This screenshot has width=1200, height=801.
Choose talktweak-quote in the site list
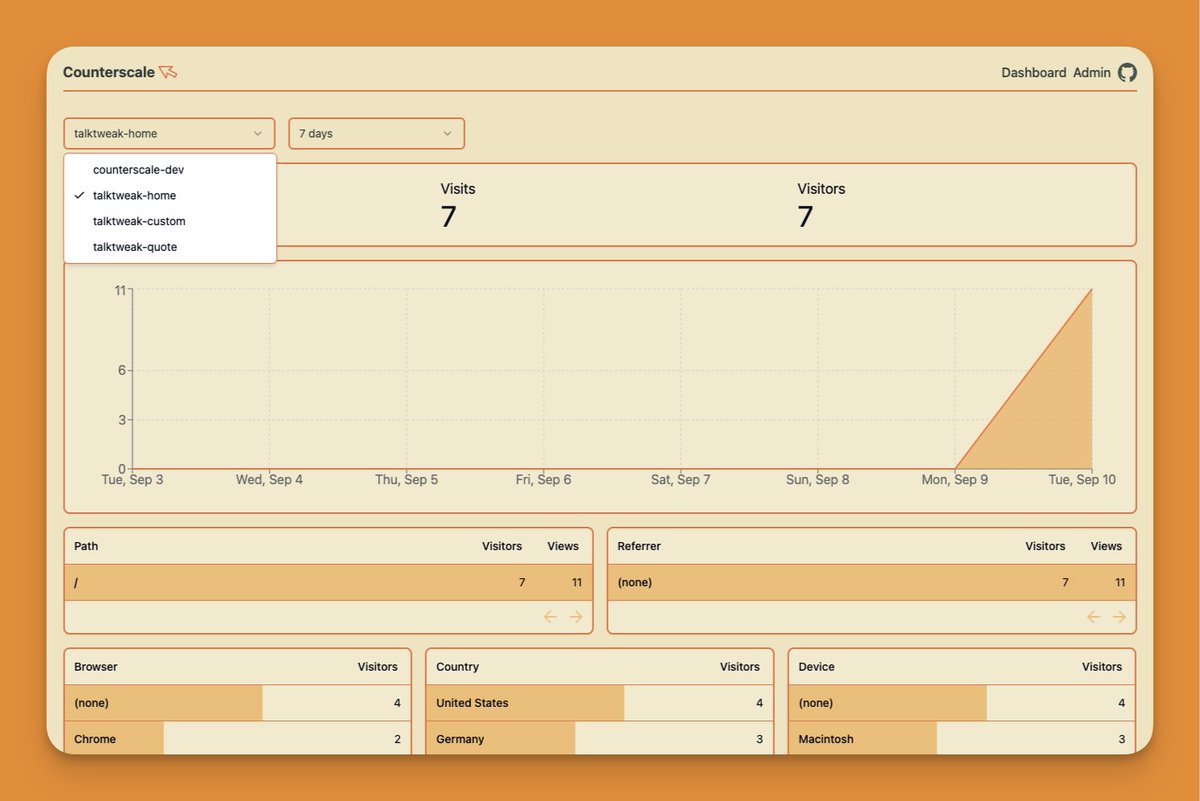[x=170, y=247]
